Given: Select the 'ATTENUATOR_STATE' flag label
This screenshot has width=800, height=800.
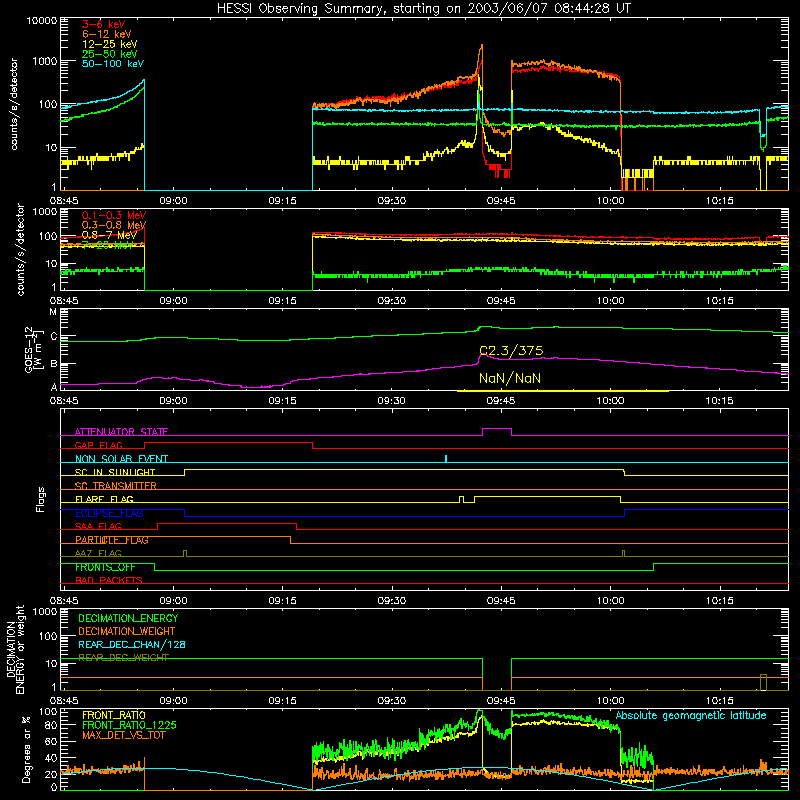Looking at the screenshot, I should tap(121, 432).
